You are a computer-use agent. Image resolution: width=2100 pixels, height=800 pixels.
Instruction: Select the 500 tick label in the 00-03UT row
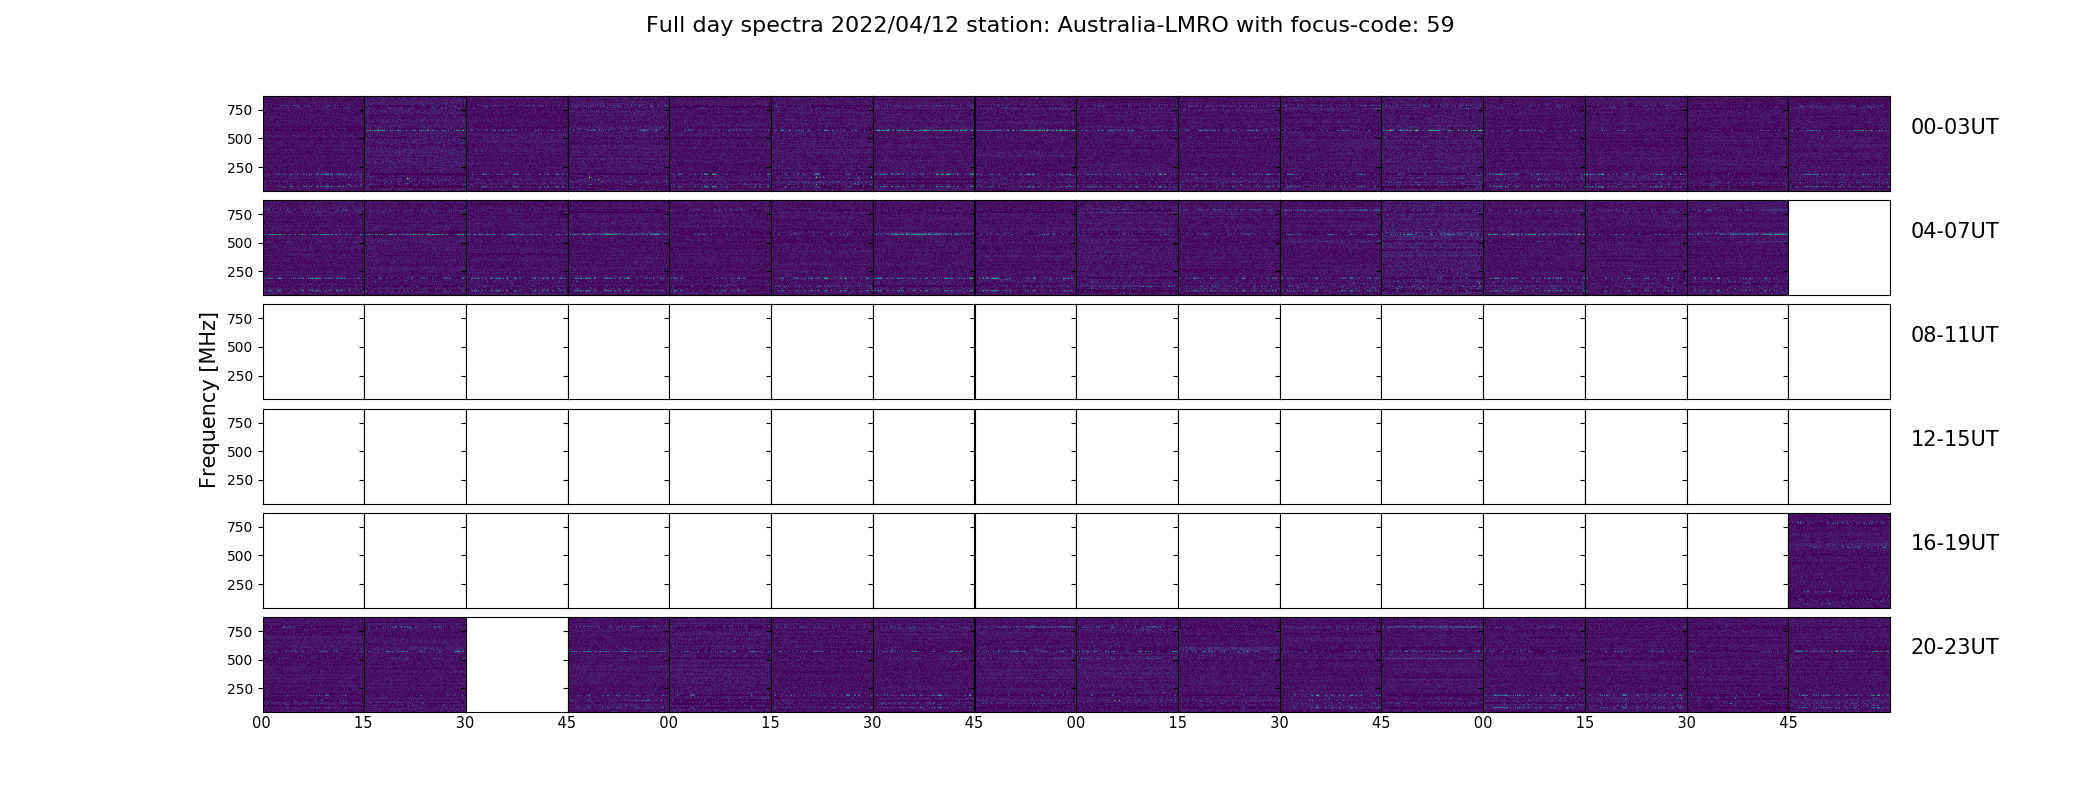240,139
